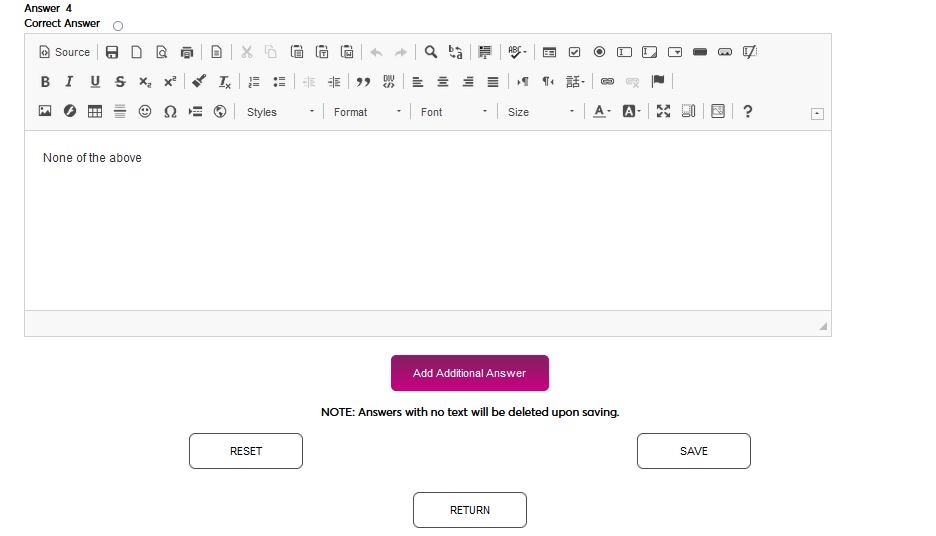Viewport: 936px width, 536px height.
Task: Insert Special Character omega icon
Action: pos(170,111)
